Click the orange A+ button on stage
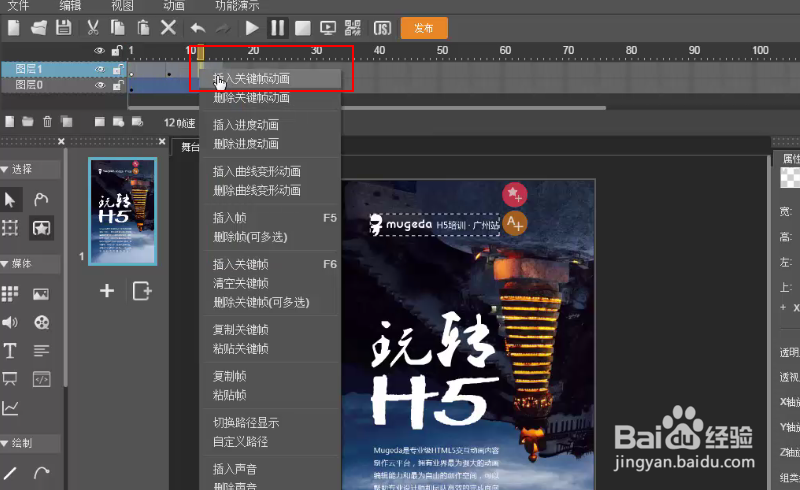 [x=514, y=224]
